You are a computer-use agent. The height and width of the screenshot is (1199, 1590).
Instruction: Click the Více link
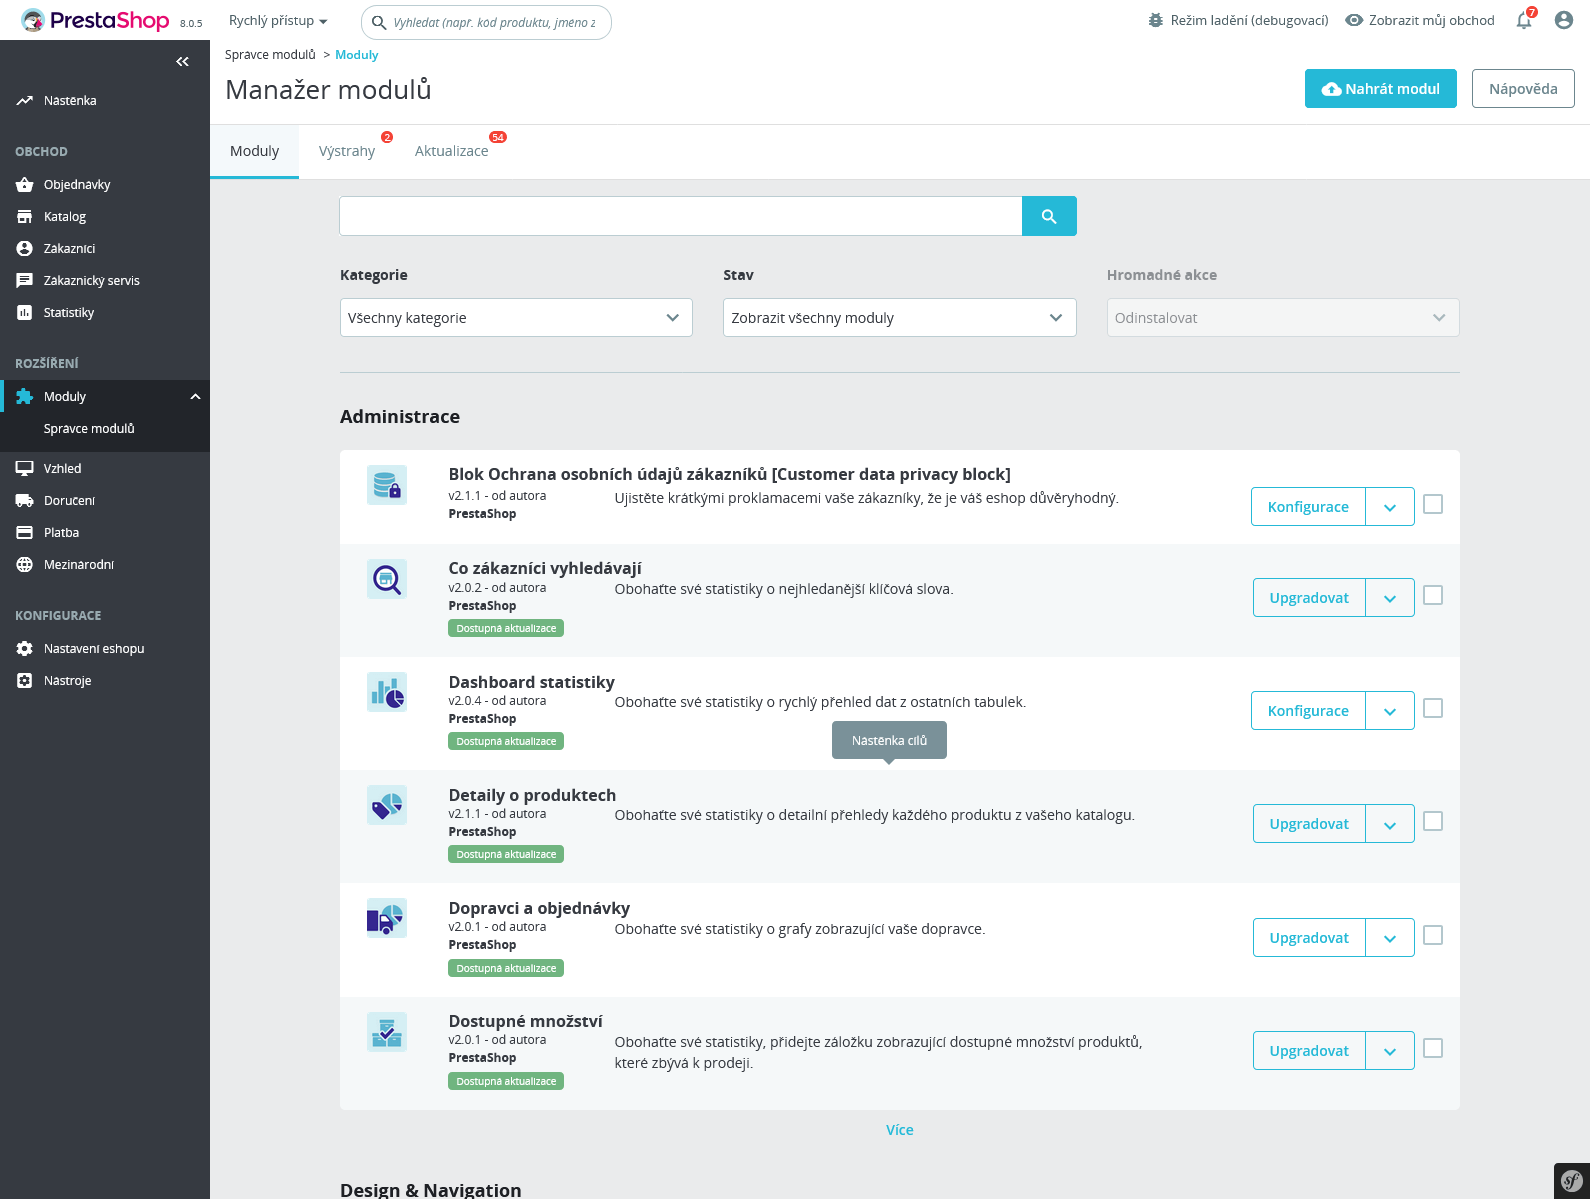pyautogui.click(x=899, y=1130)
